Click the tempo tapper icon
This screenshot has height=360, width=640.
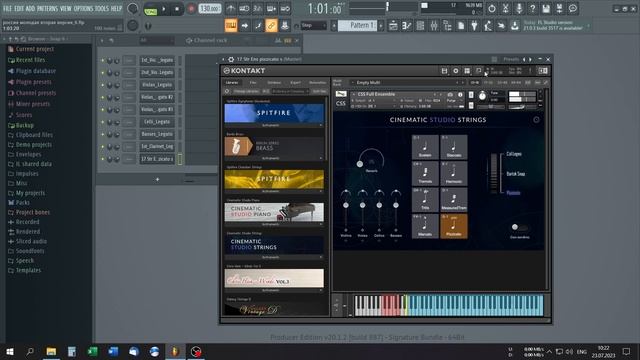coord(488,26)
